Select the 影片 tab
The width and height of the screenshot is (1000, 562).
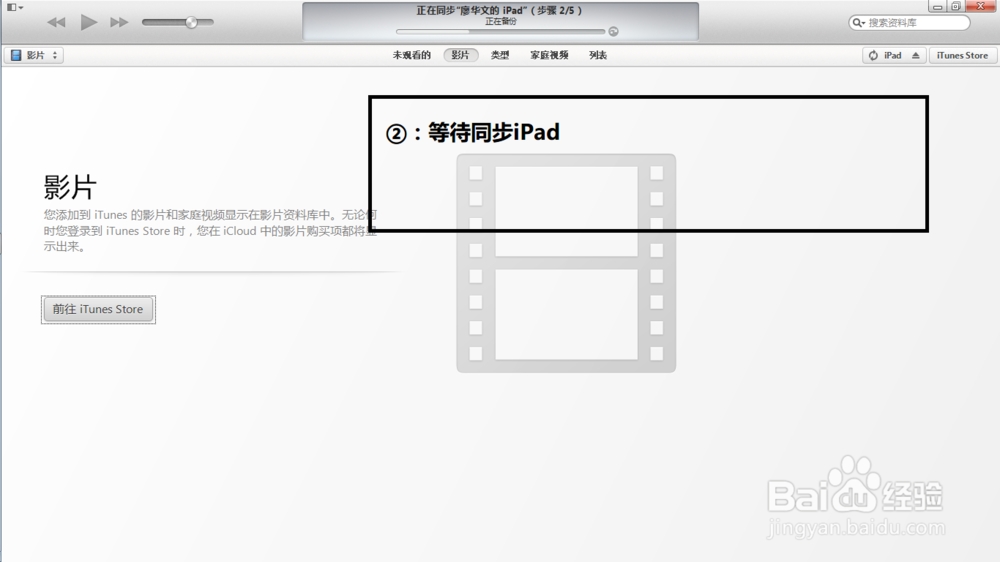(x=460, y=55)
